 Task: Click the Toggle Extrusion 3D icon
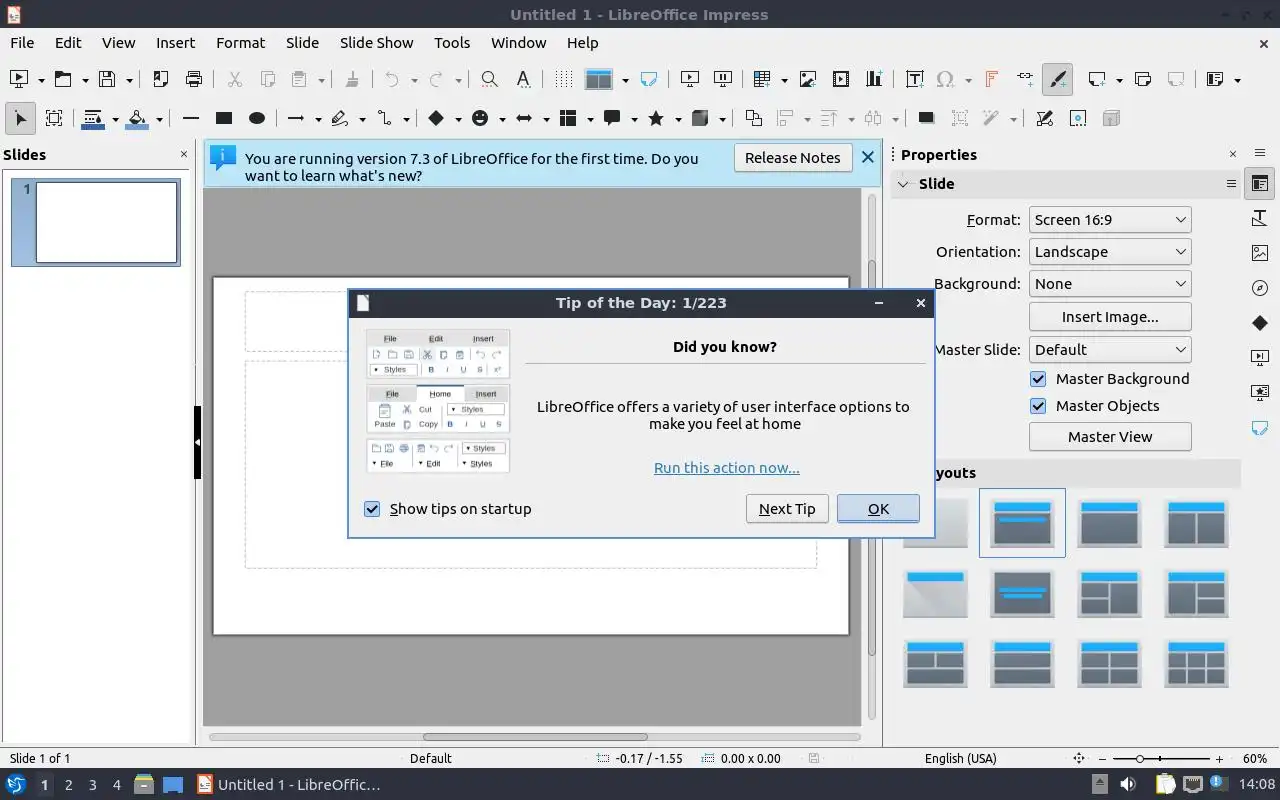pyautogui.click(x=1111, y=118)
